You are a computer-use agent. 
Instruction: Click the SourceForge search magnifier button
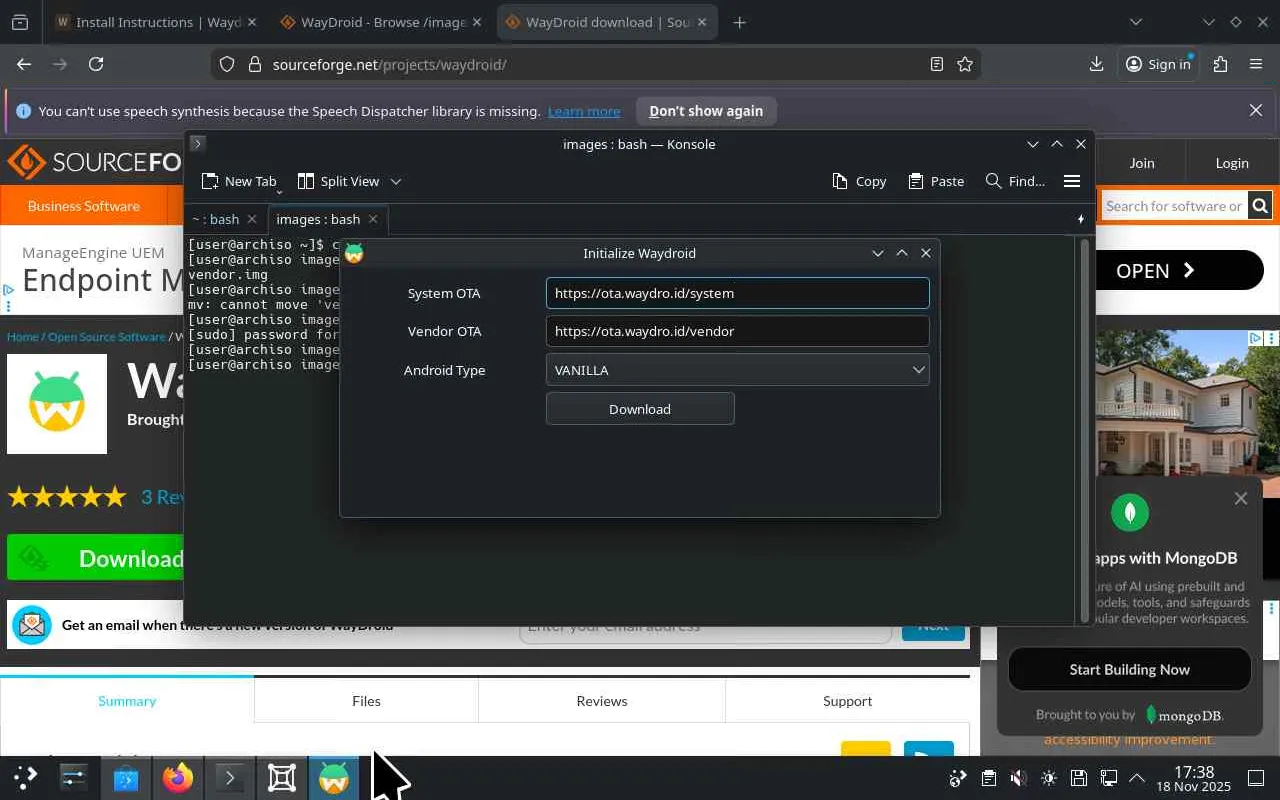coord(1260,206)
